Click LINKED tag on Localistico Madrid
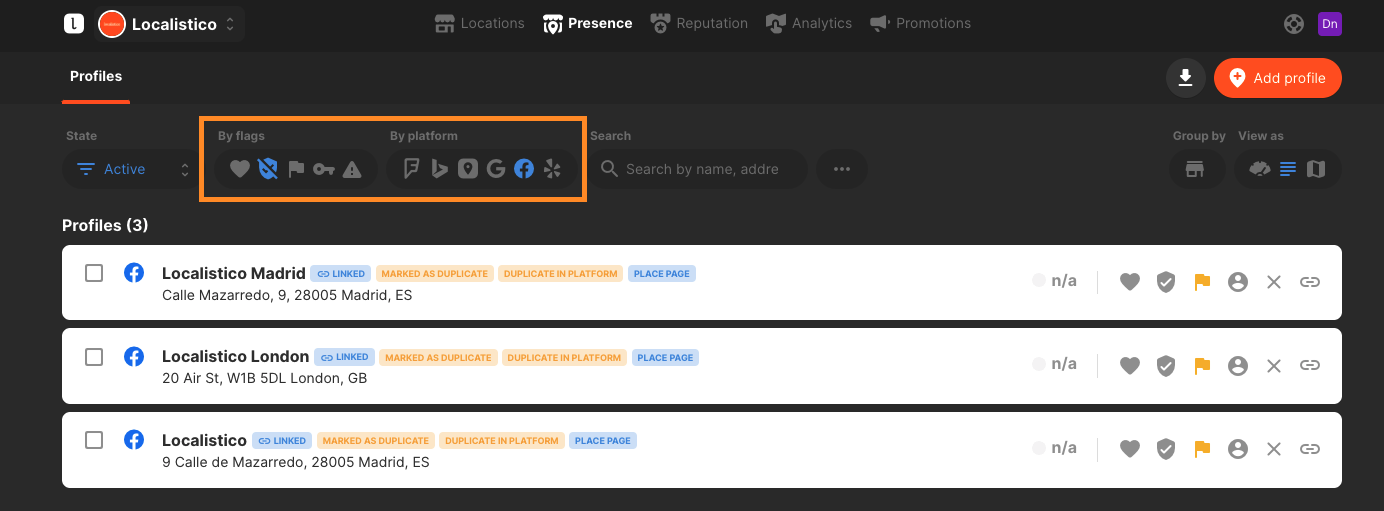 (340, 274)
